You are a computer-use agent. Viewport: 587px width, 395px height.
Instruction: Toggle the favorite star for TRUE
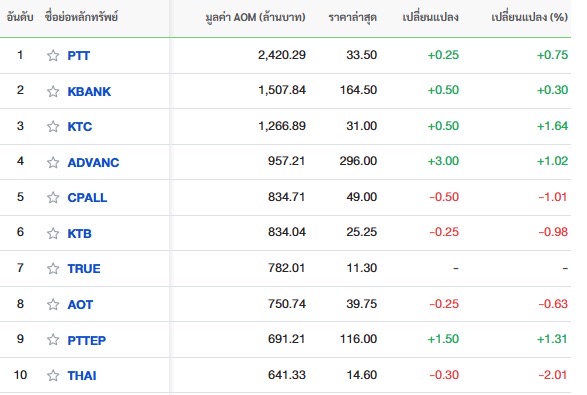pyautogui.click(x=53, y=268)
